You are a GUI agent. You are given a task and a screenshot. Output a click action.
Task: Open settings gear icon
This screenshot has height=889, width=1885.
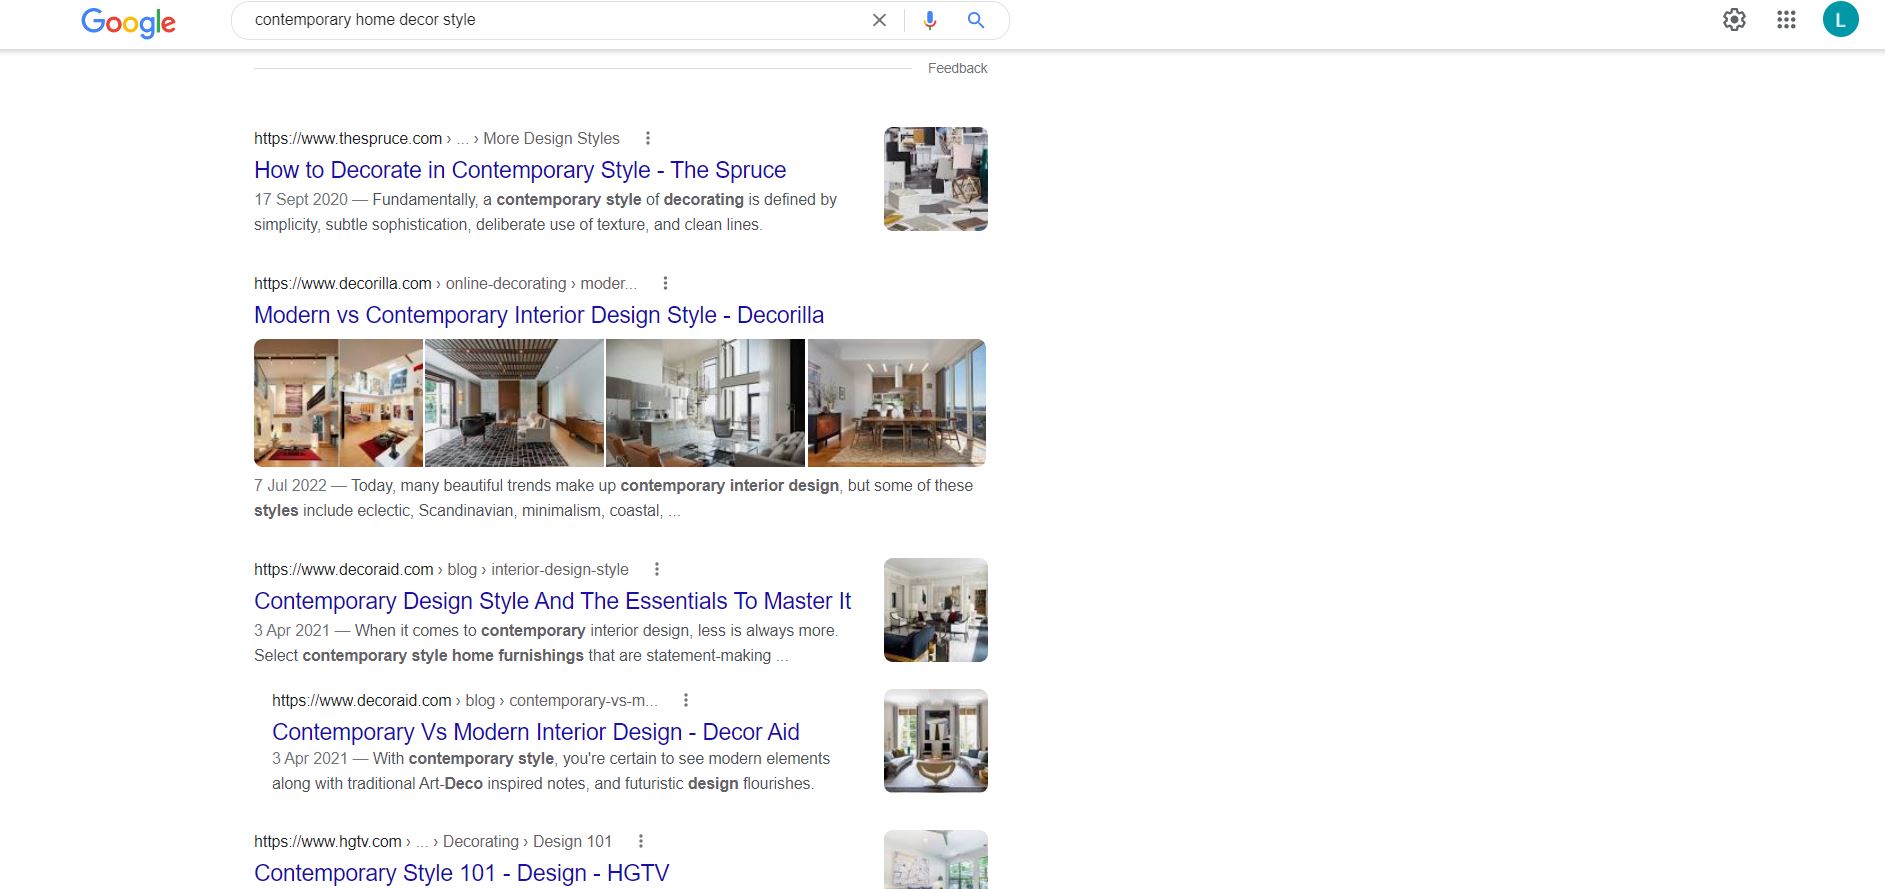pos(1734,20)
